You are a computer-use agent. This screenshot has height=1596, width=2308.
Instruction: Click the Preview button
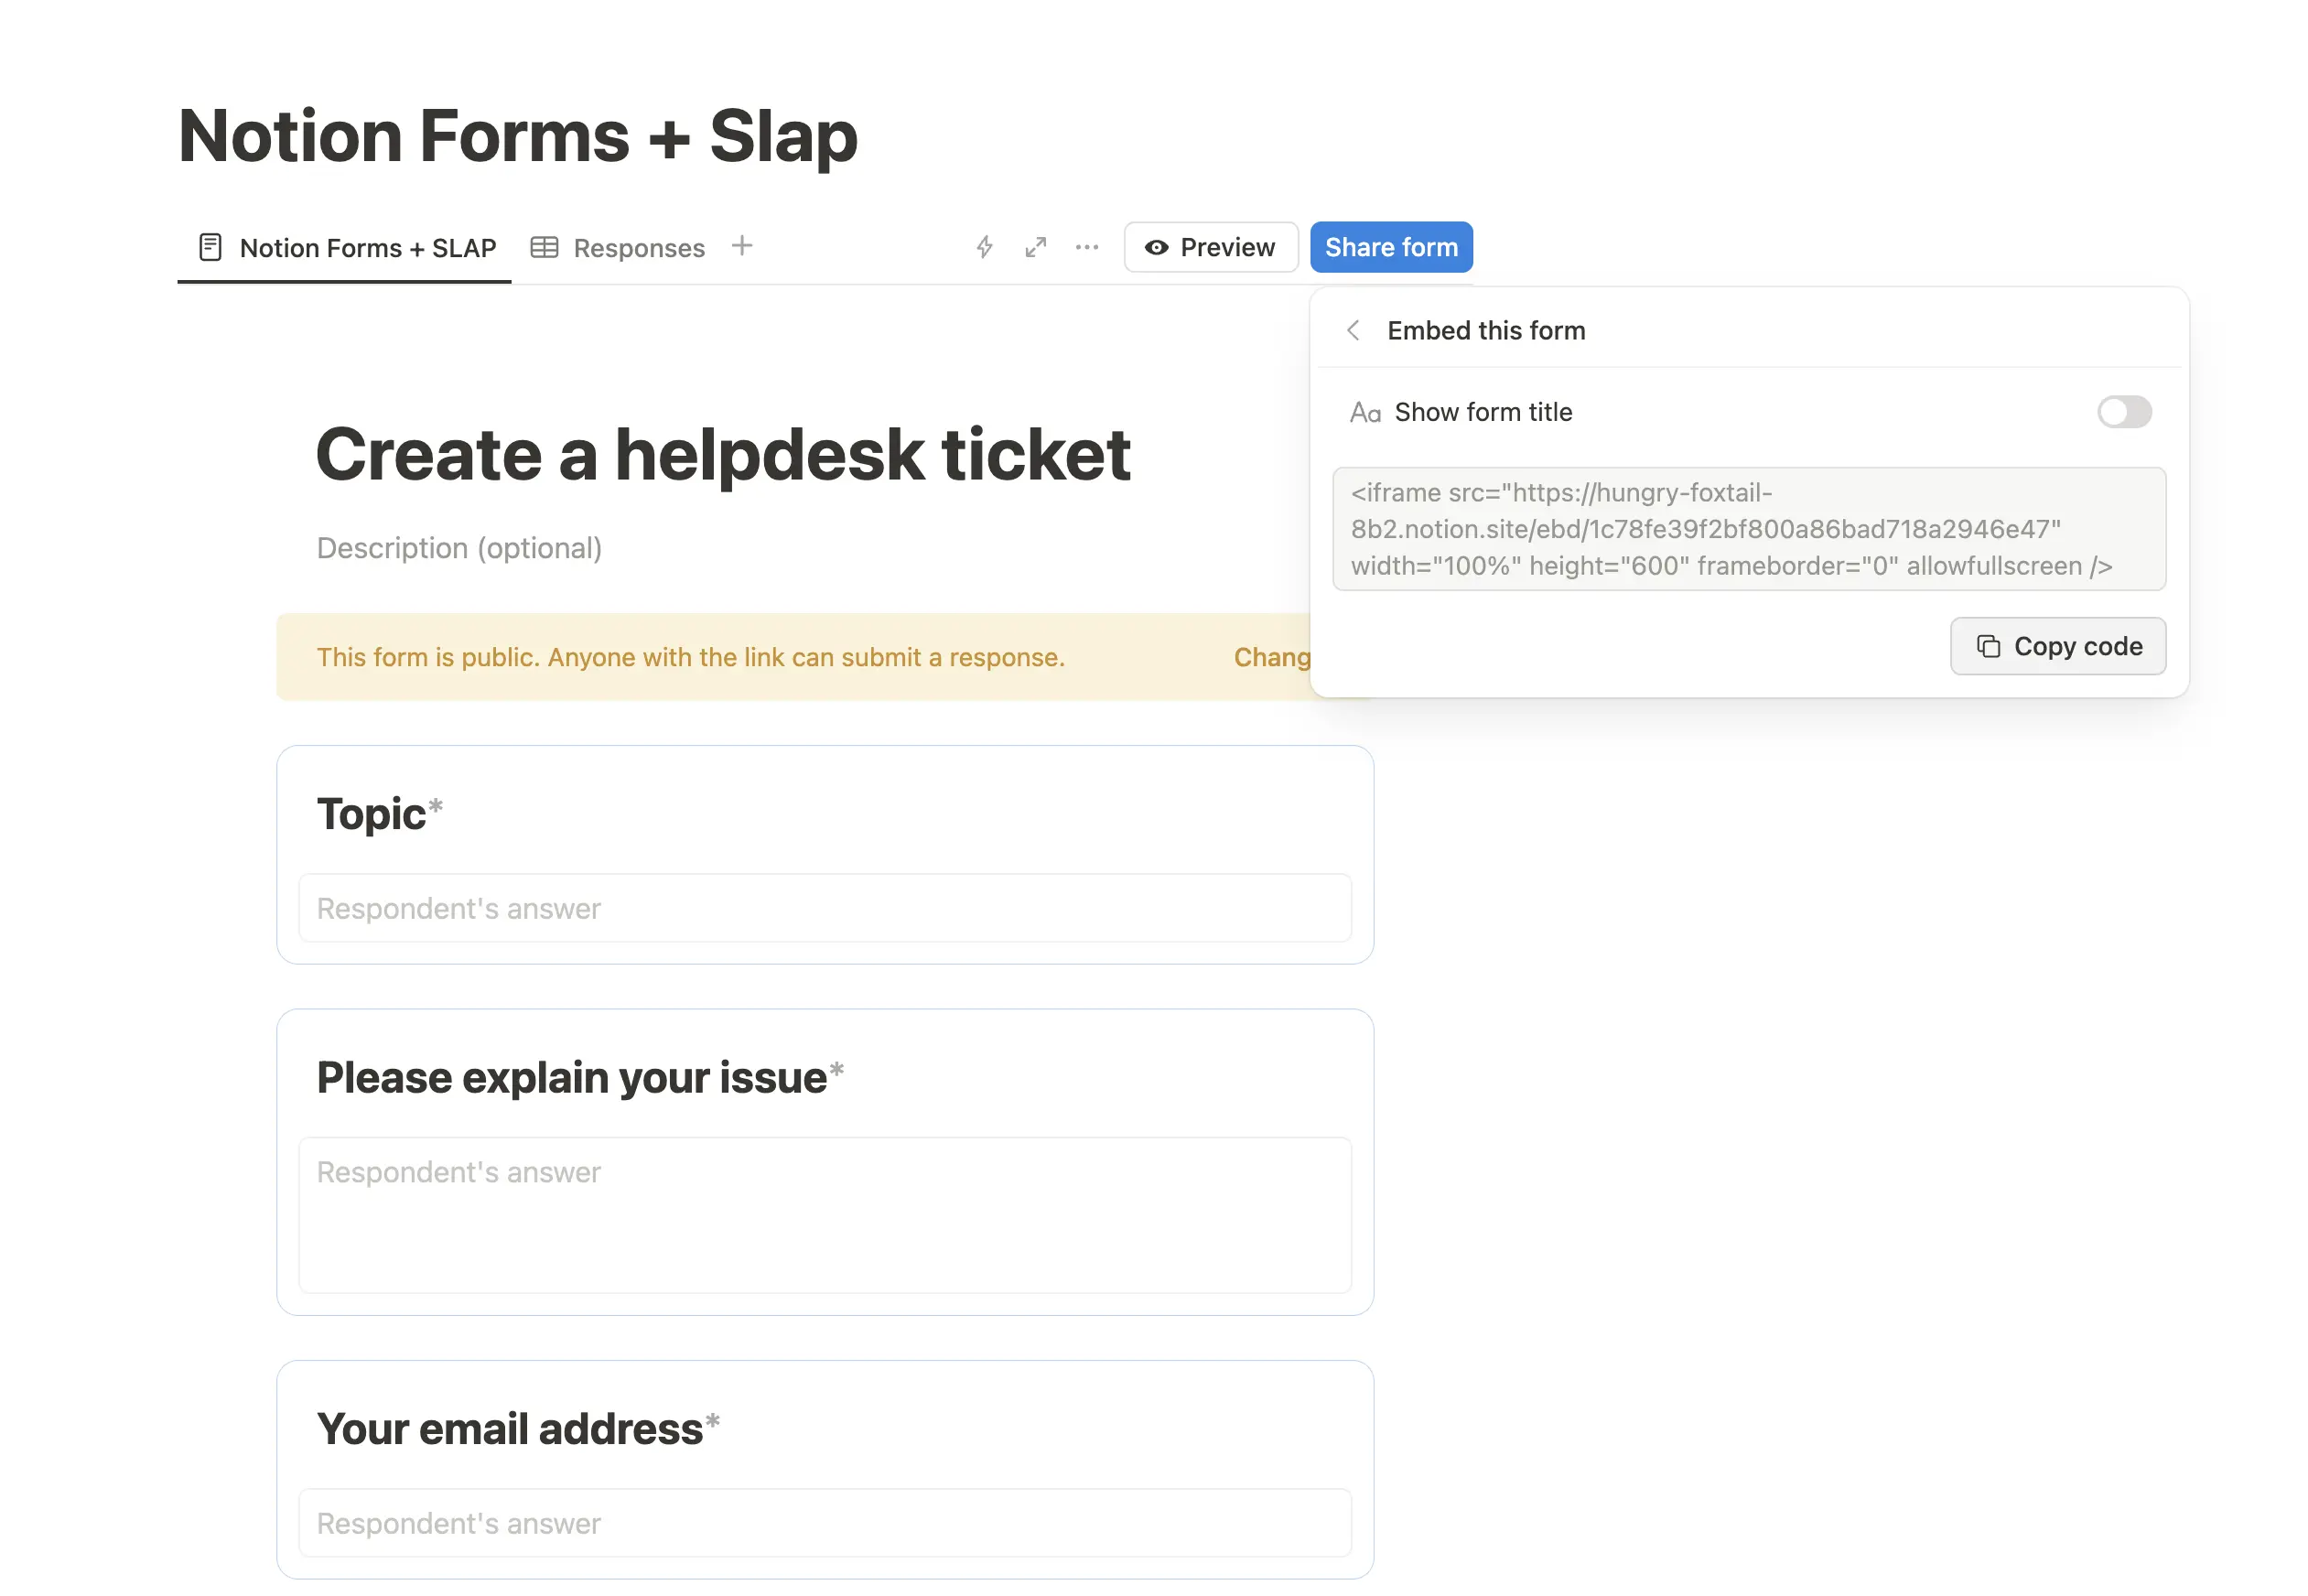[x=1210, y=247]
